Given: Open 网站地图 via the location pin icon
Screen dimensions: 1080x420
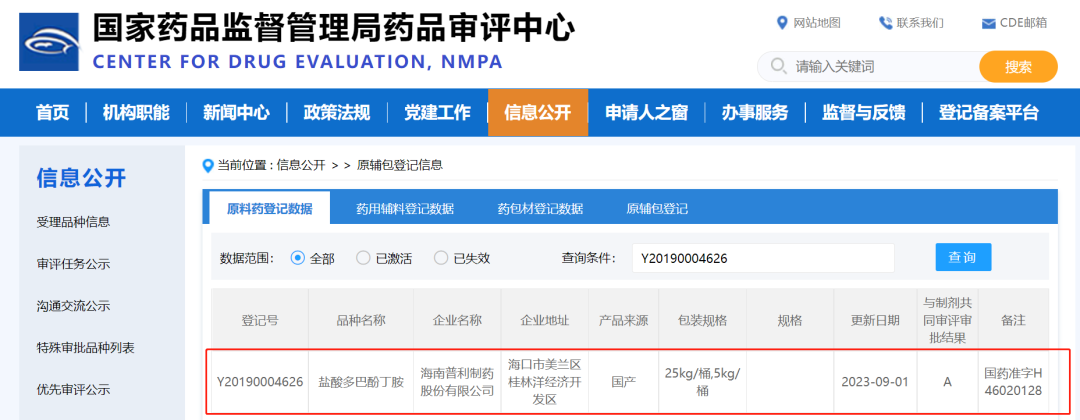Looking at the screenshot, I should (x=782, y=23).
